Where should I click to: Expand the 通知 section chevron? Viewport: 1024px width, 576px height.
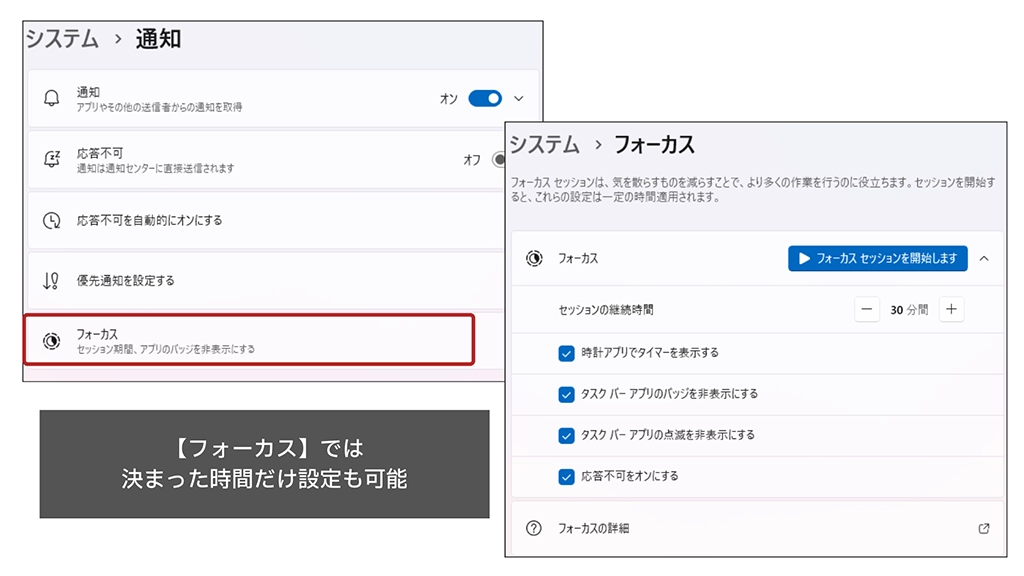click(518, 99)
